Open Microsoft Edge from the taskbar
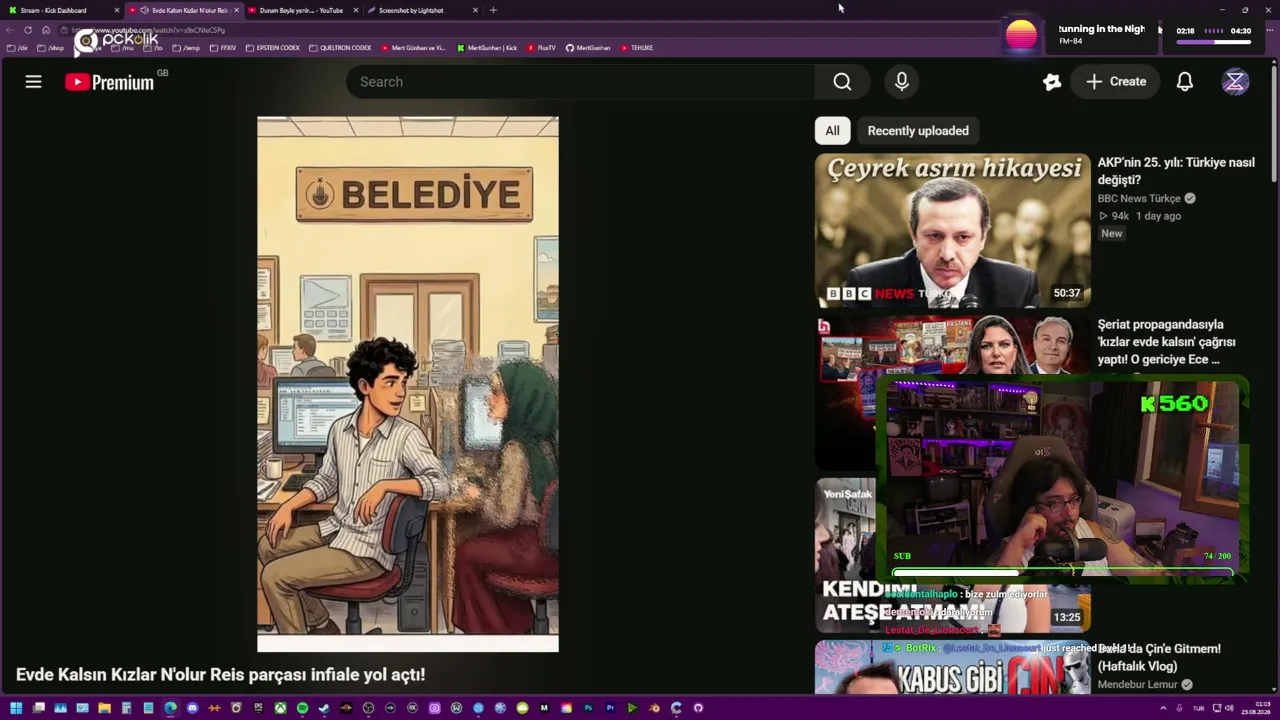This screenshot has height=720, width=1280. tap(170, 708)
